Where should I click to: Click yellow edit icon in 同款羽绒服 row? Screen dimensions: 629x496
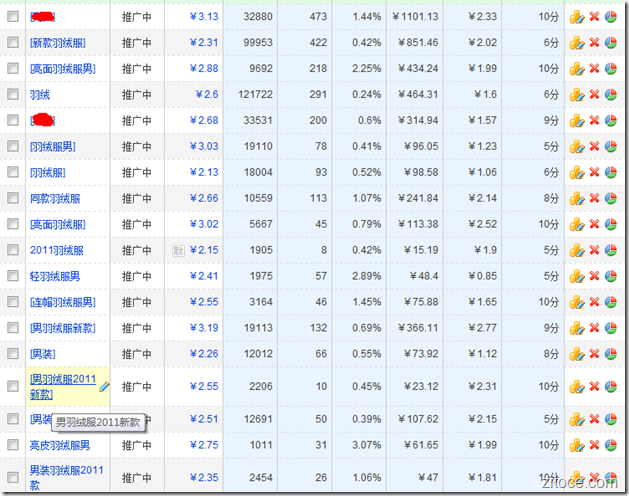point(576,198)
